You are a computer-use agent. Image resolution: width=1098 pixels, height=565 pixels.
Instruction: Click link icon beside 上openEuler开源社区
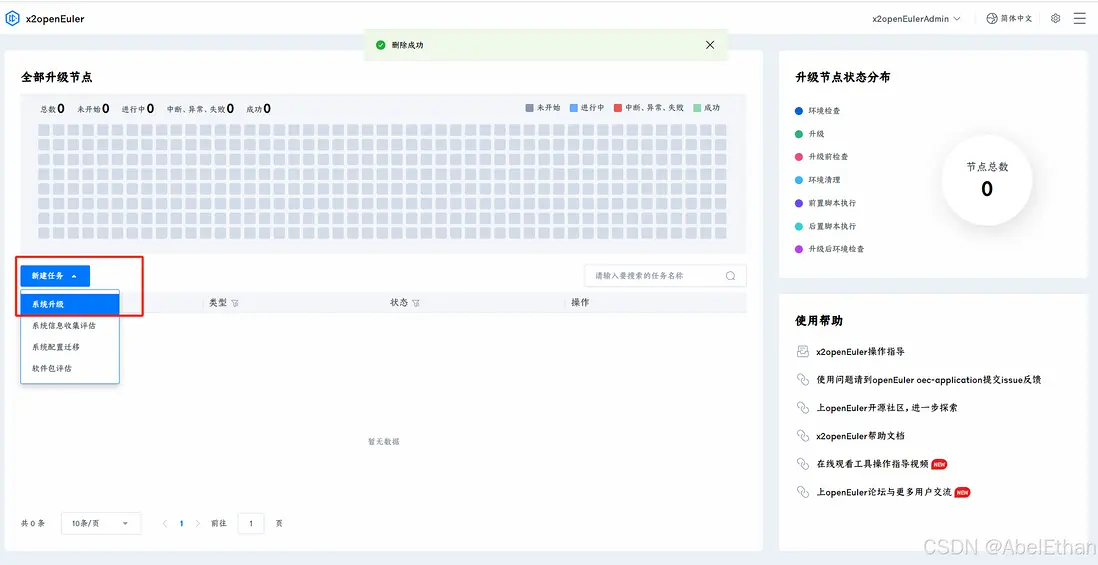pos(803,407)
